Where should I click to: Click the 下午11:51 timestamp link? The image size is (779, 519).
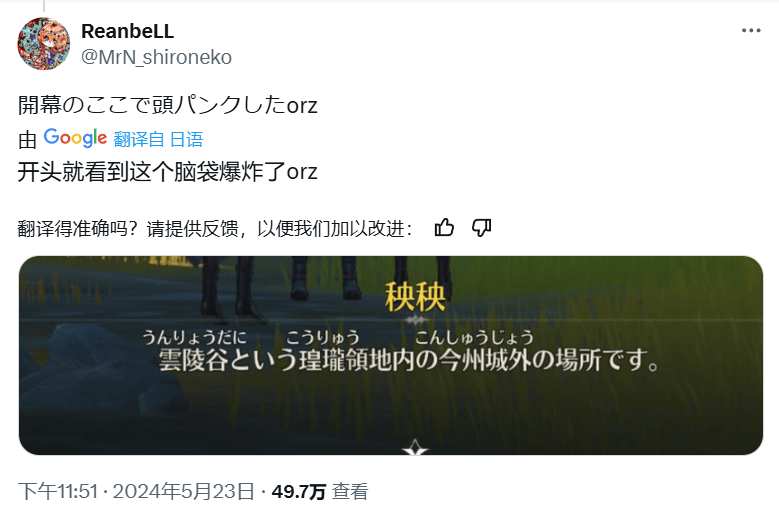(58, 492)
